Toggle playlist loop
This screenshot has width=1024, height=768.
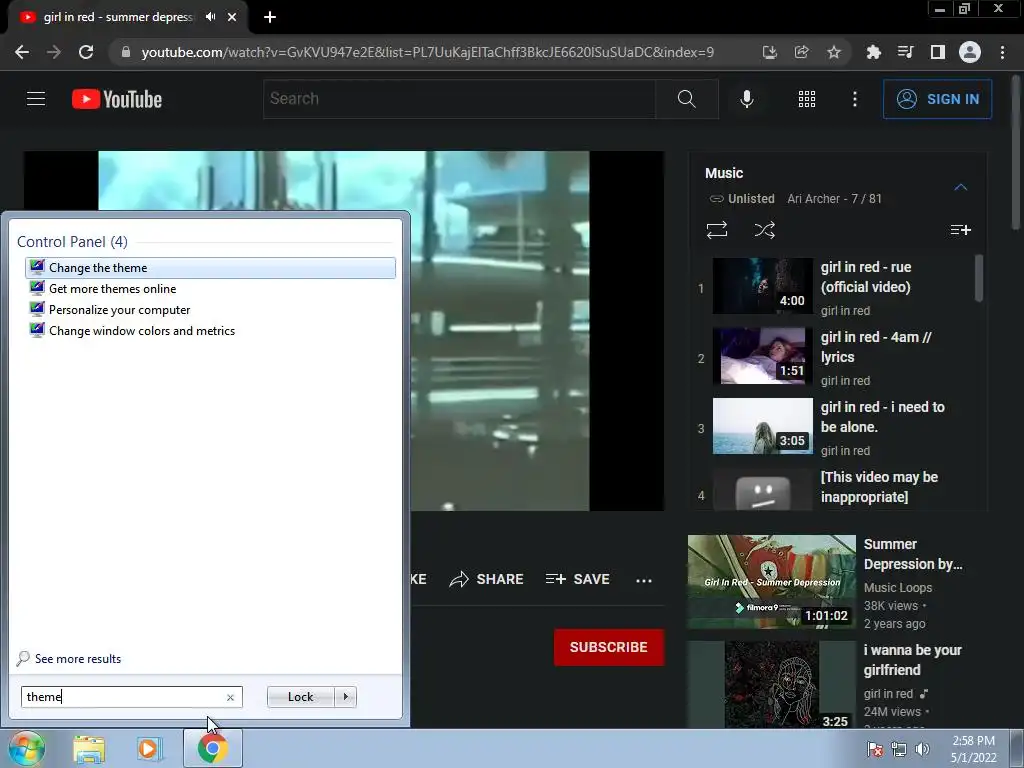(x=716, y=230)
